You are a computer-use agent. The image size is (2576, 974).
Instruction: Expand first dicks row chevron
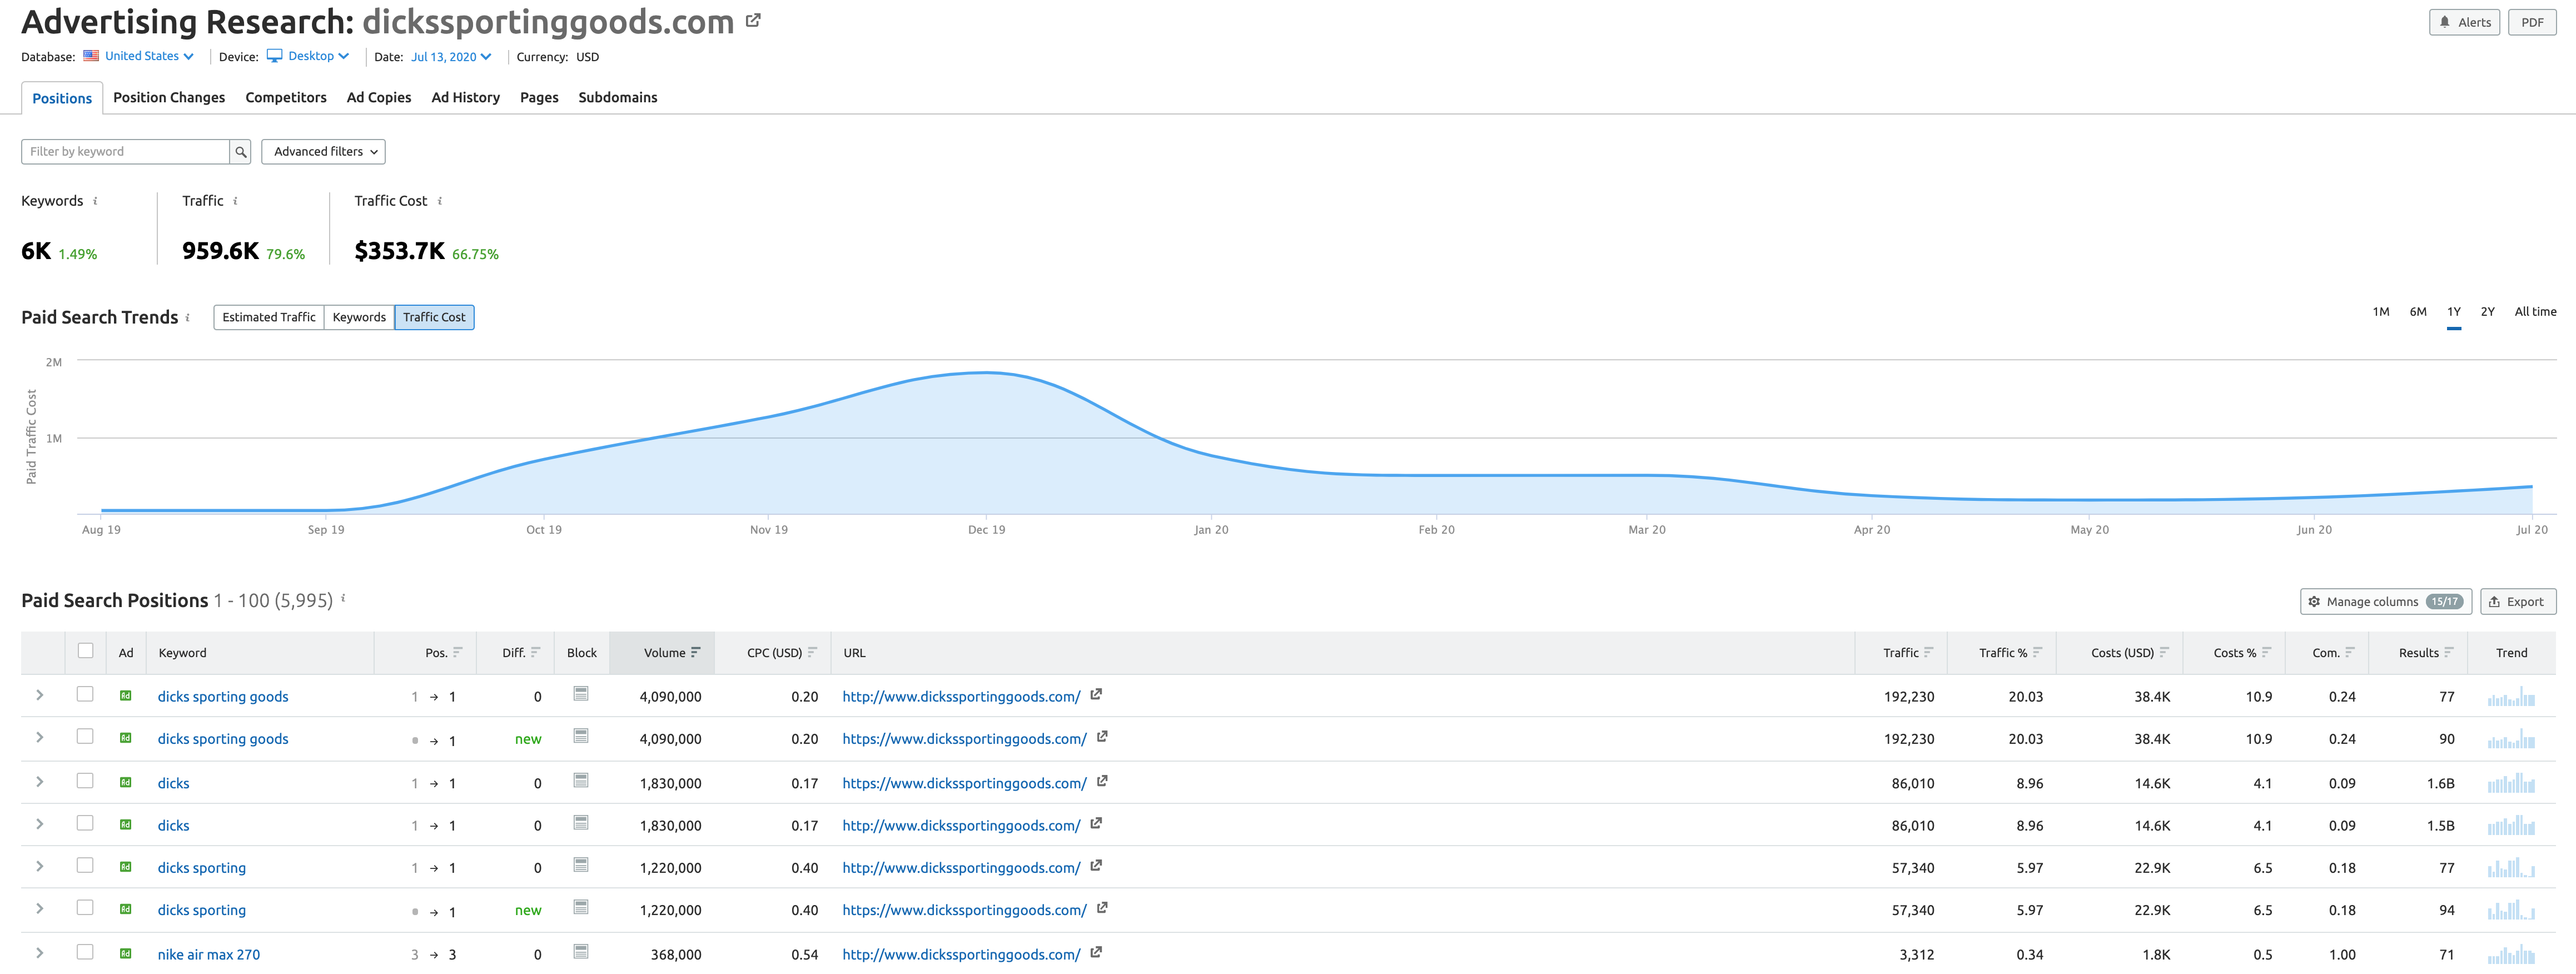40,782
